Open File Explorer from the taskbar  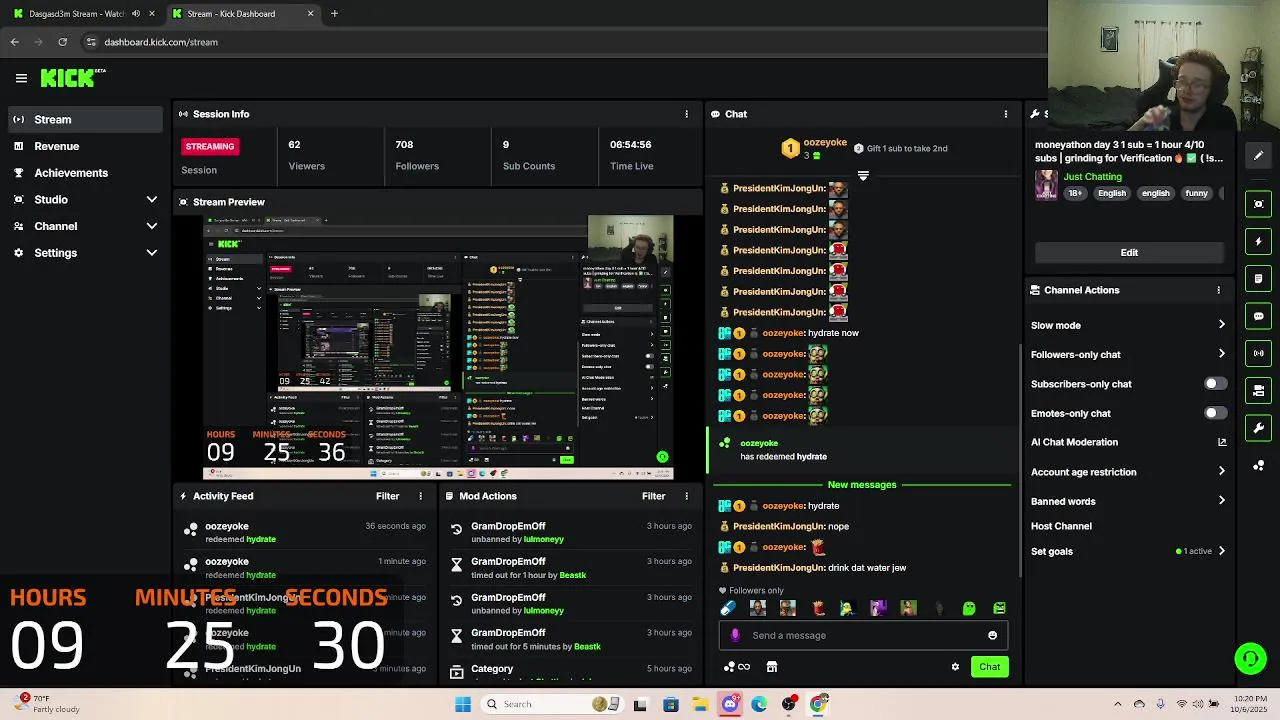700,704
